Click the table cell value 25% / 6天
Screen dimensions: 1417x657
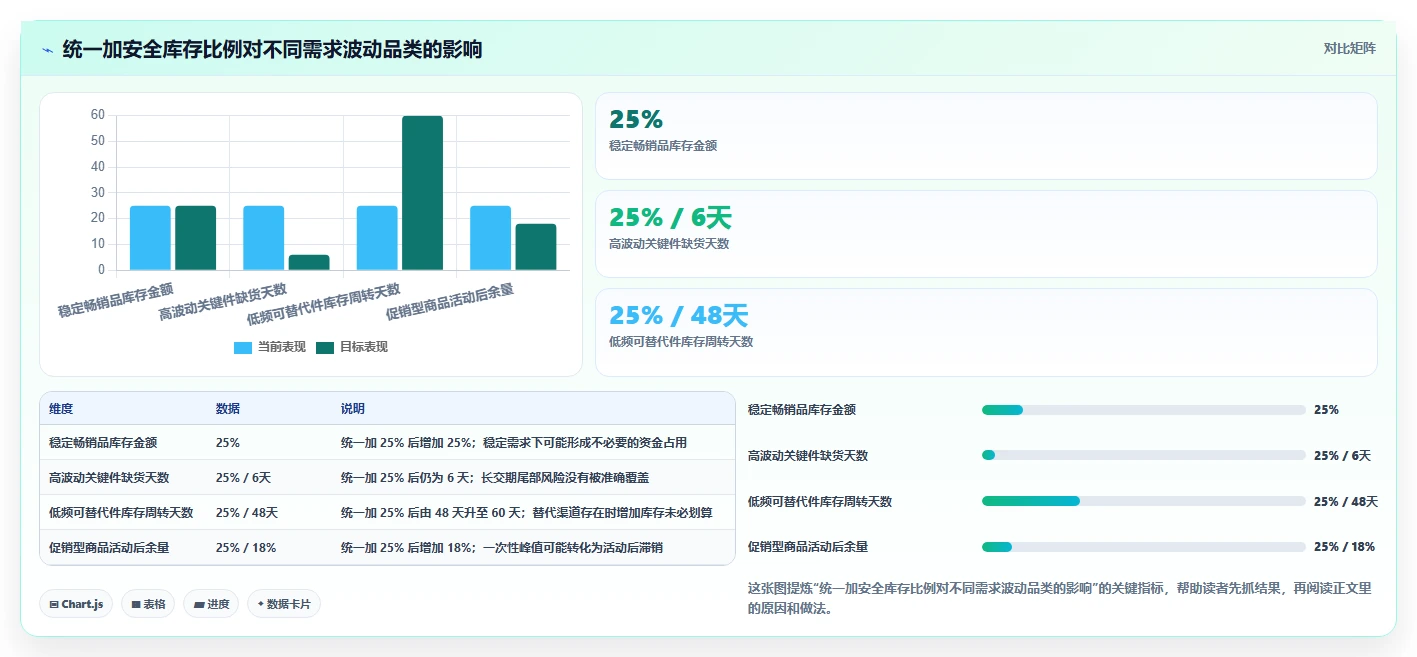[x=243, y=478]
